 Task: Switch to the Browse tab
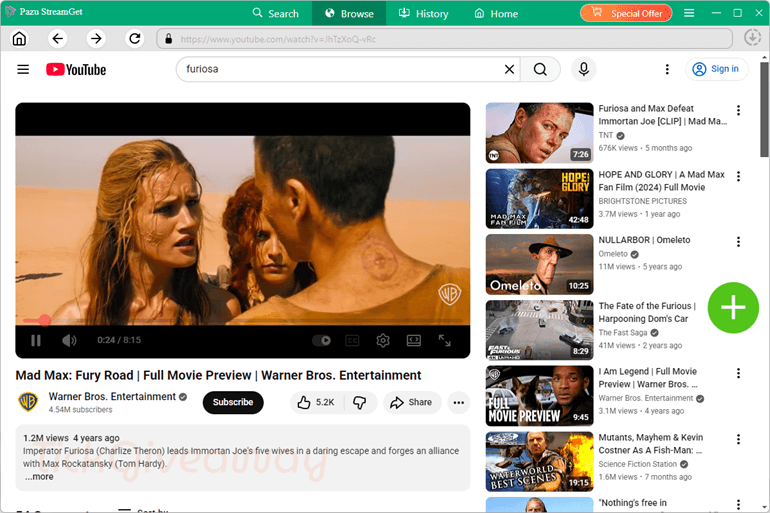(349, 13)
